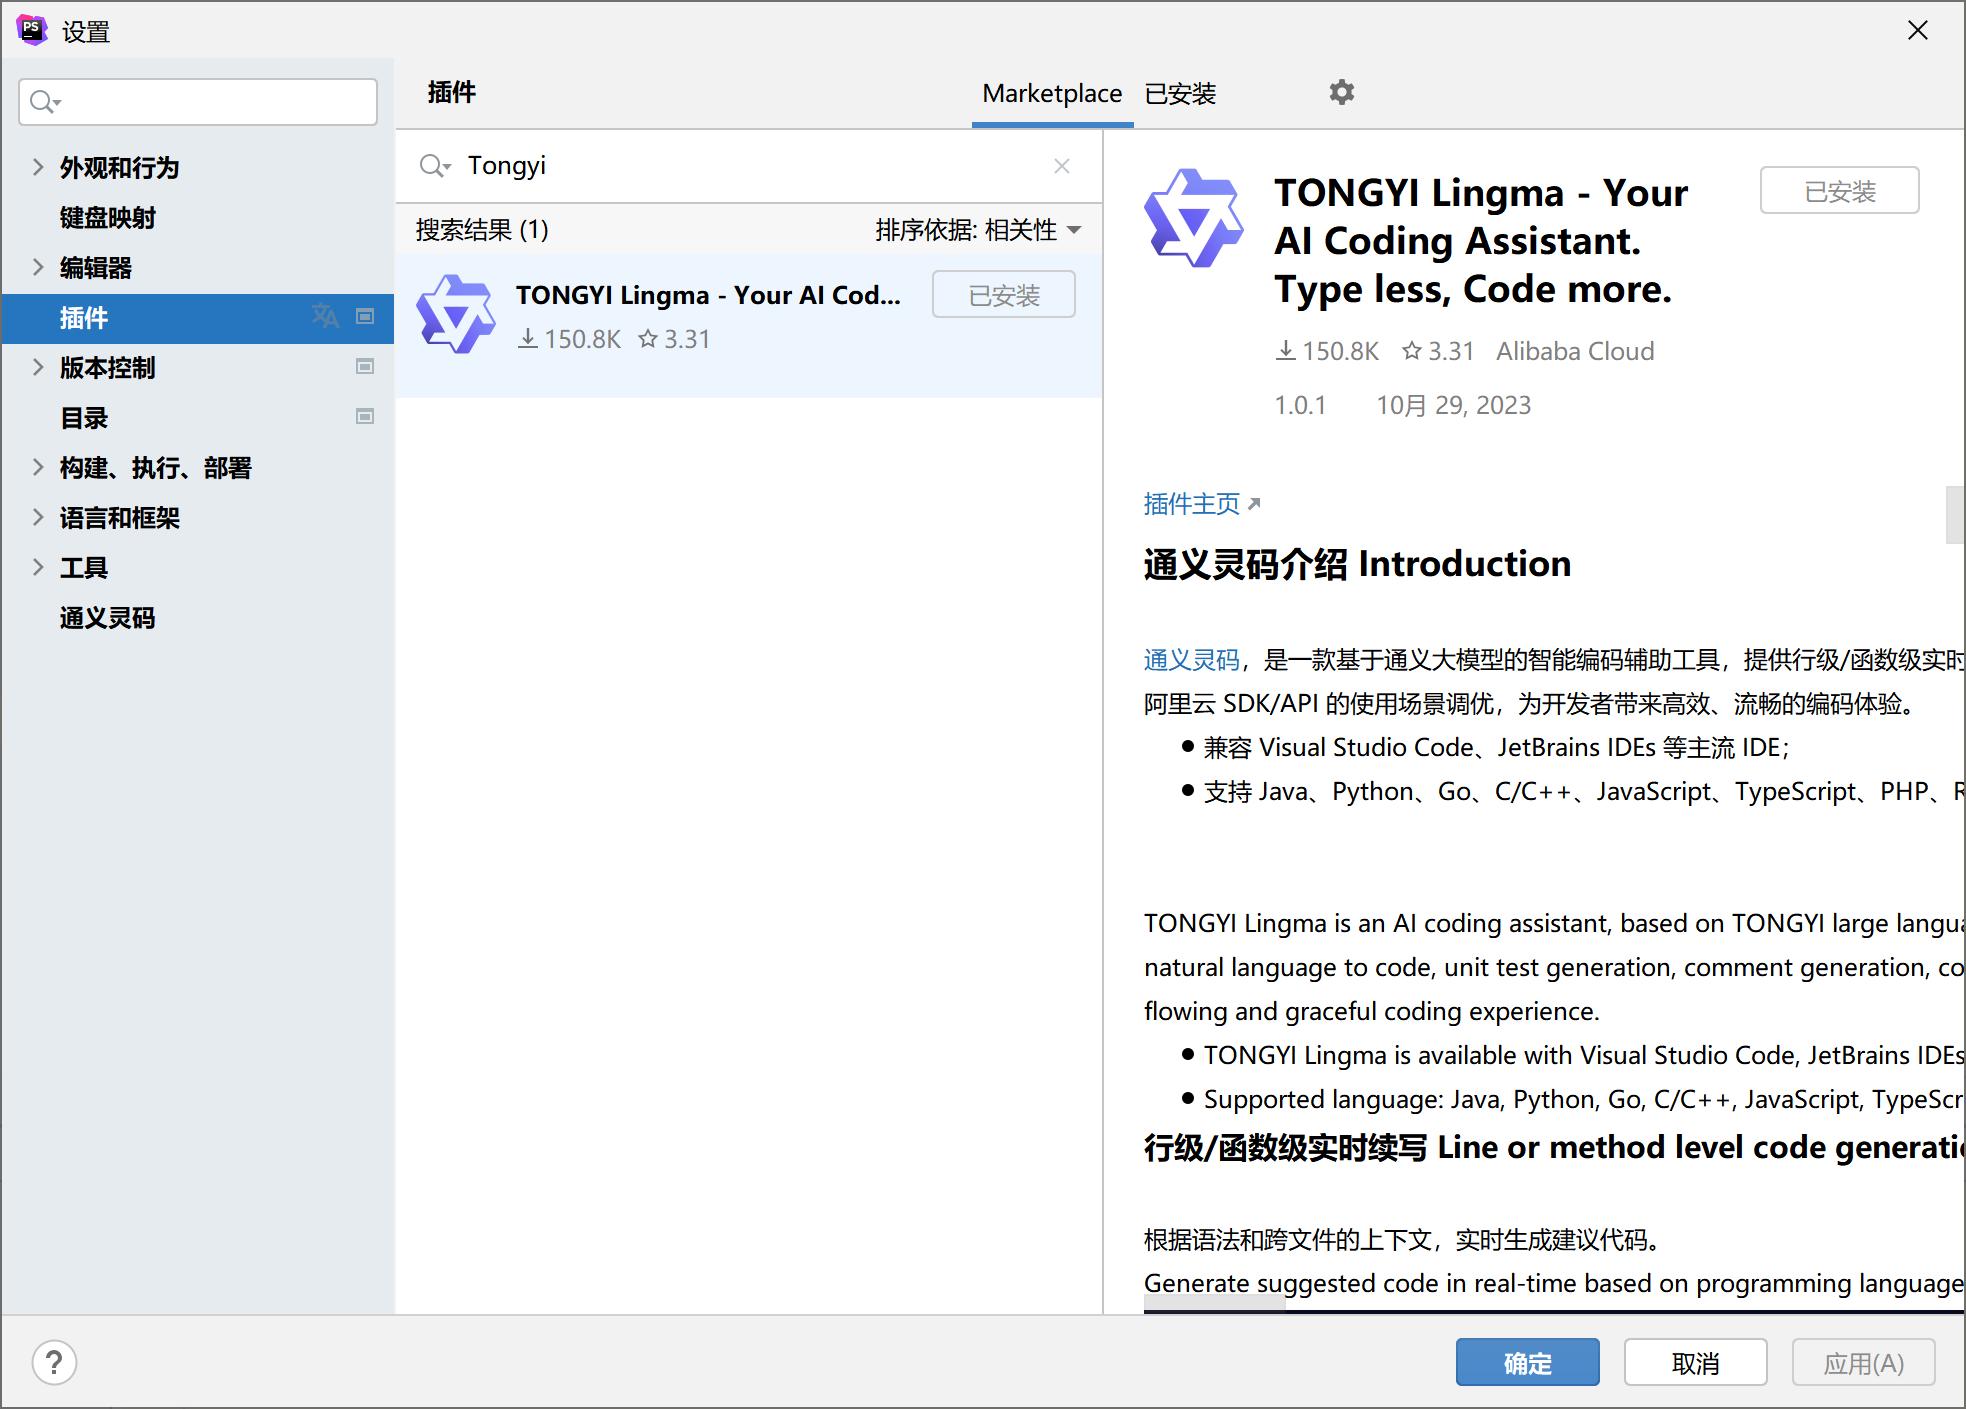Click the 确定 button
This screenshot has width=1966, height=1409.
click(1527, 1362)
